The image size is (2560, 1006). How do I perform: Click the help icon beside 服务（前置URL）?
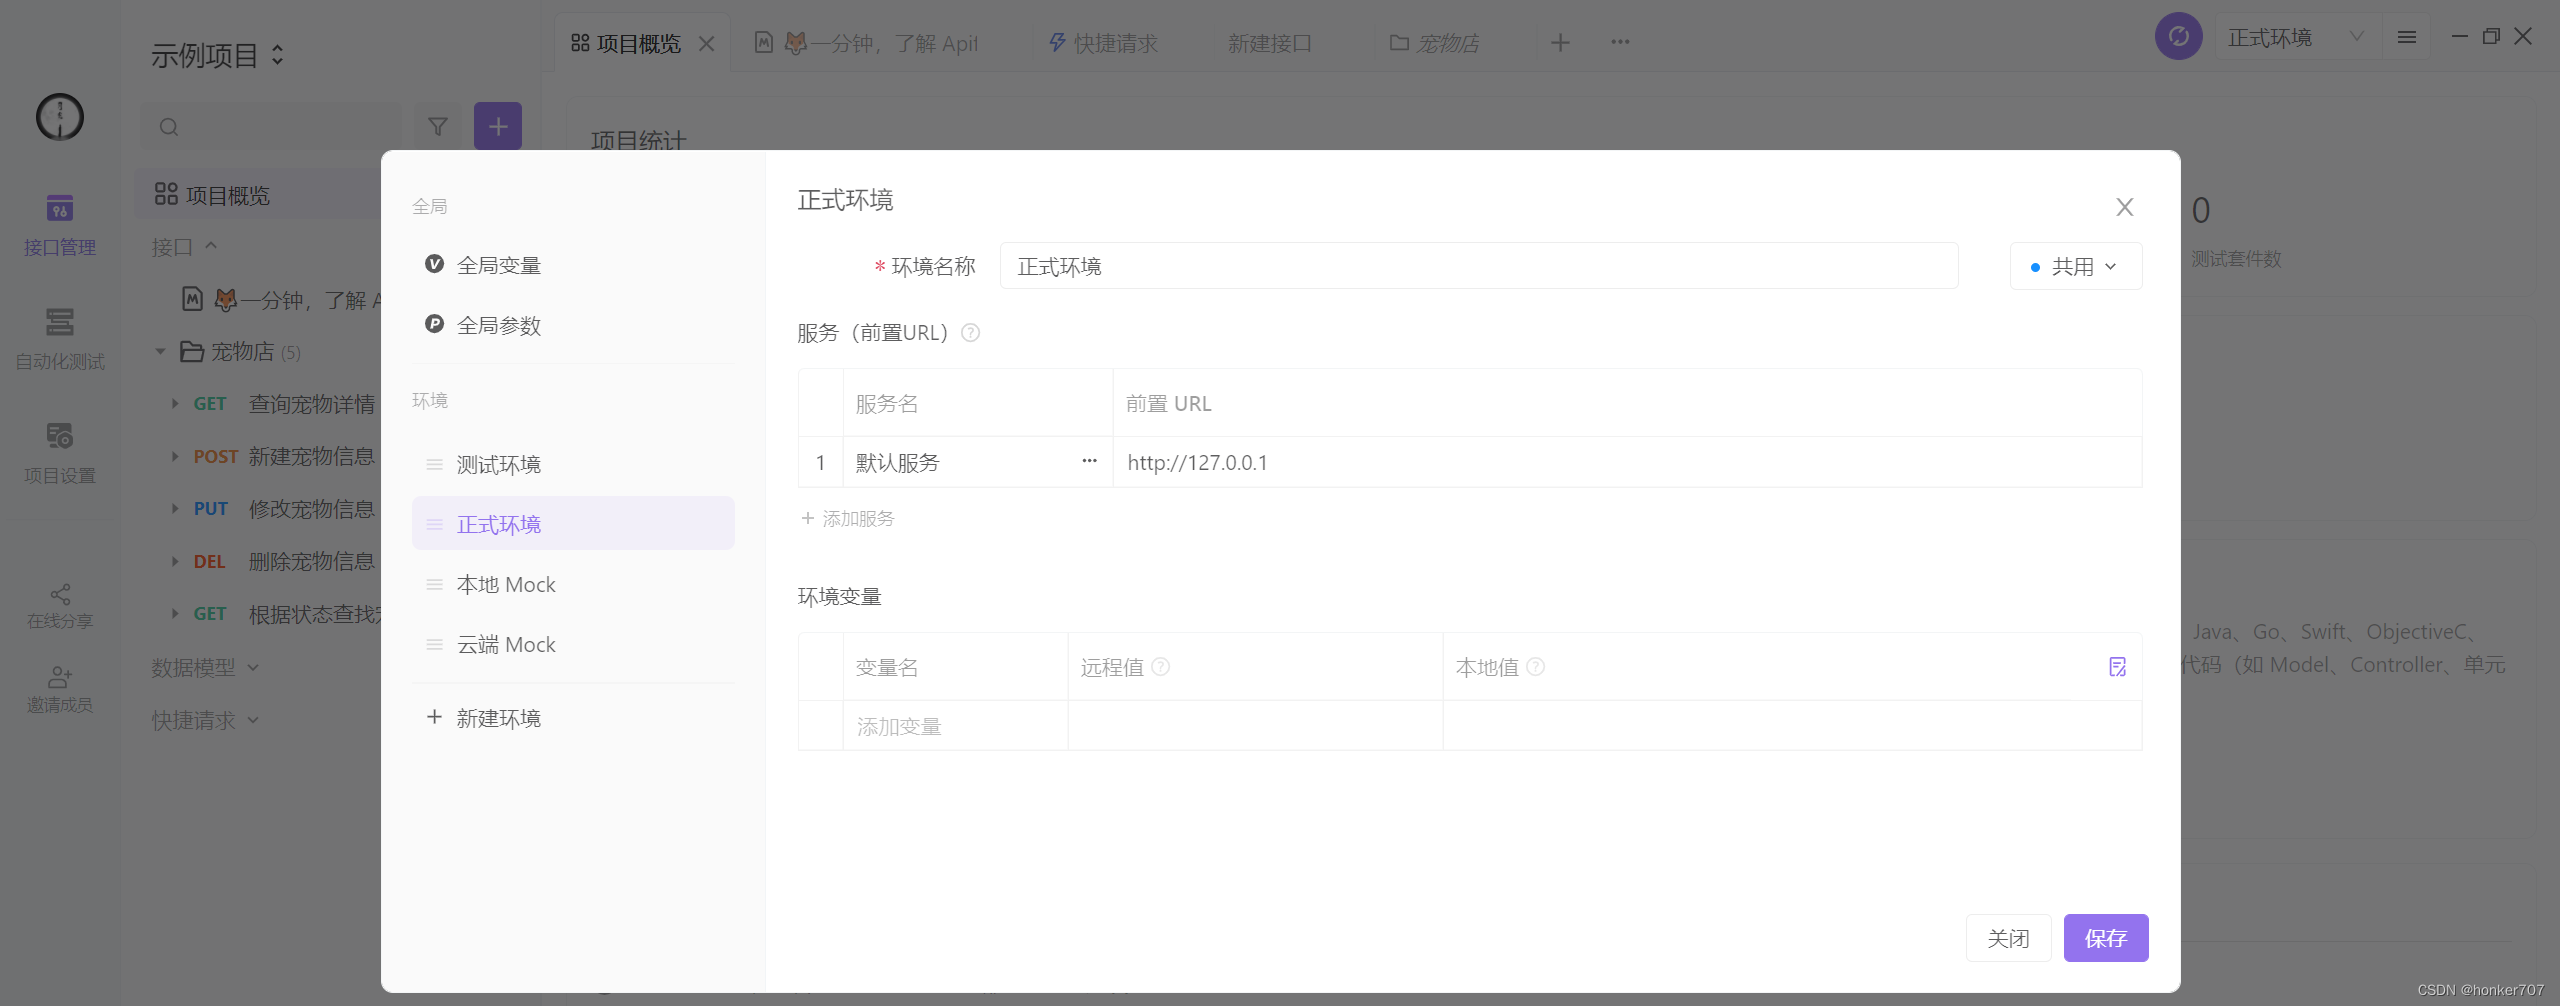coord(970,333)
